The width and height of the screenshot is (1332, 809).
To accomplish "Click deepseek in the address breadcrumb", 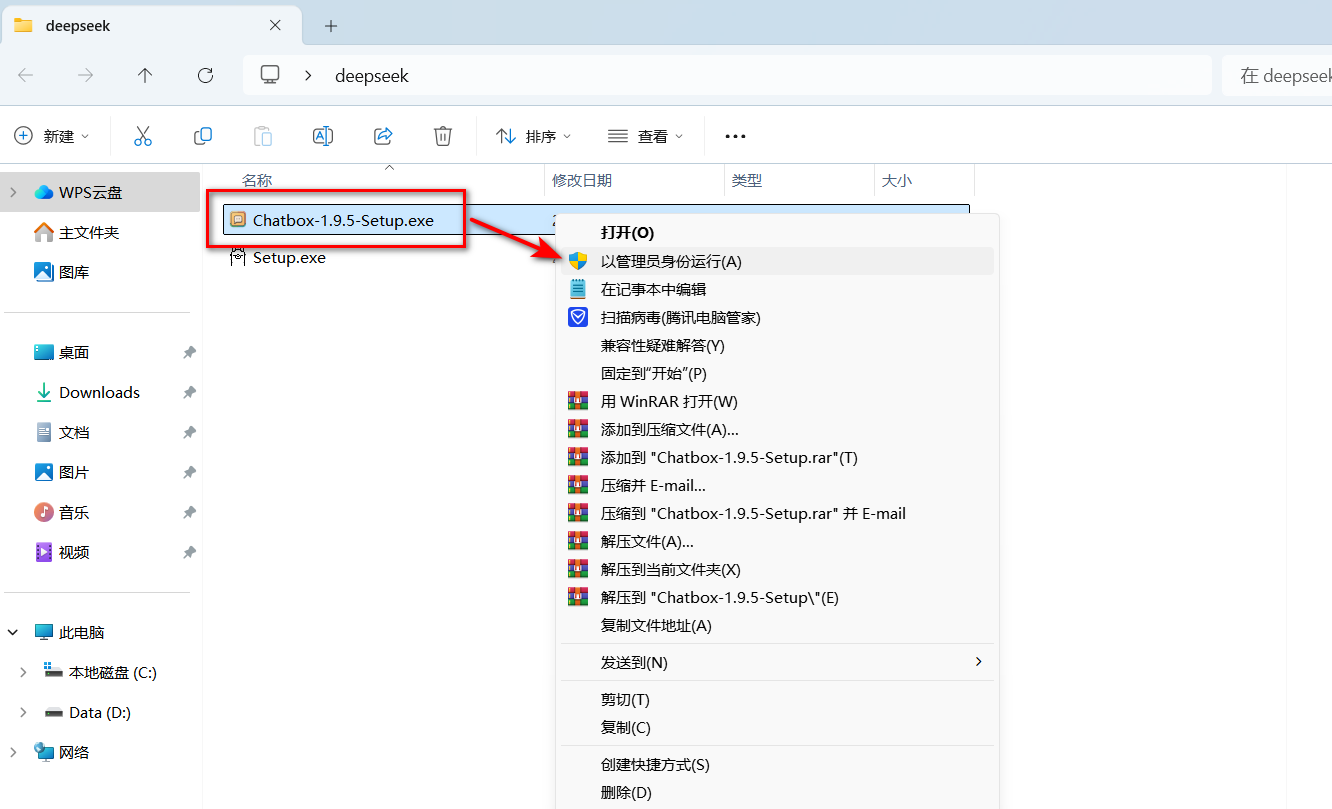I will click(372, 76).
